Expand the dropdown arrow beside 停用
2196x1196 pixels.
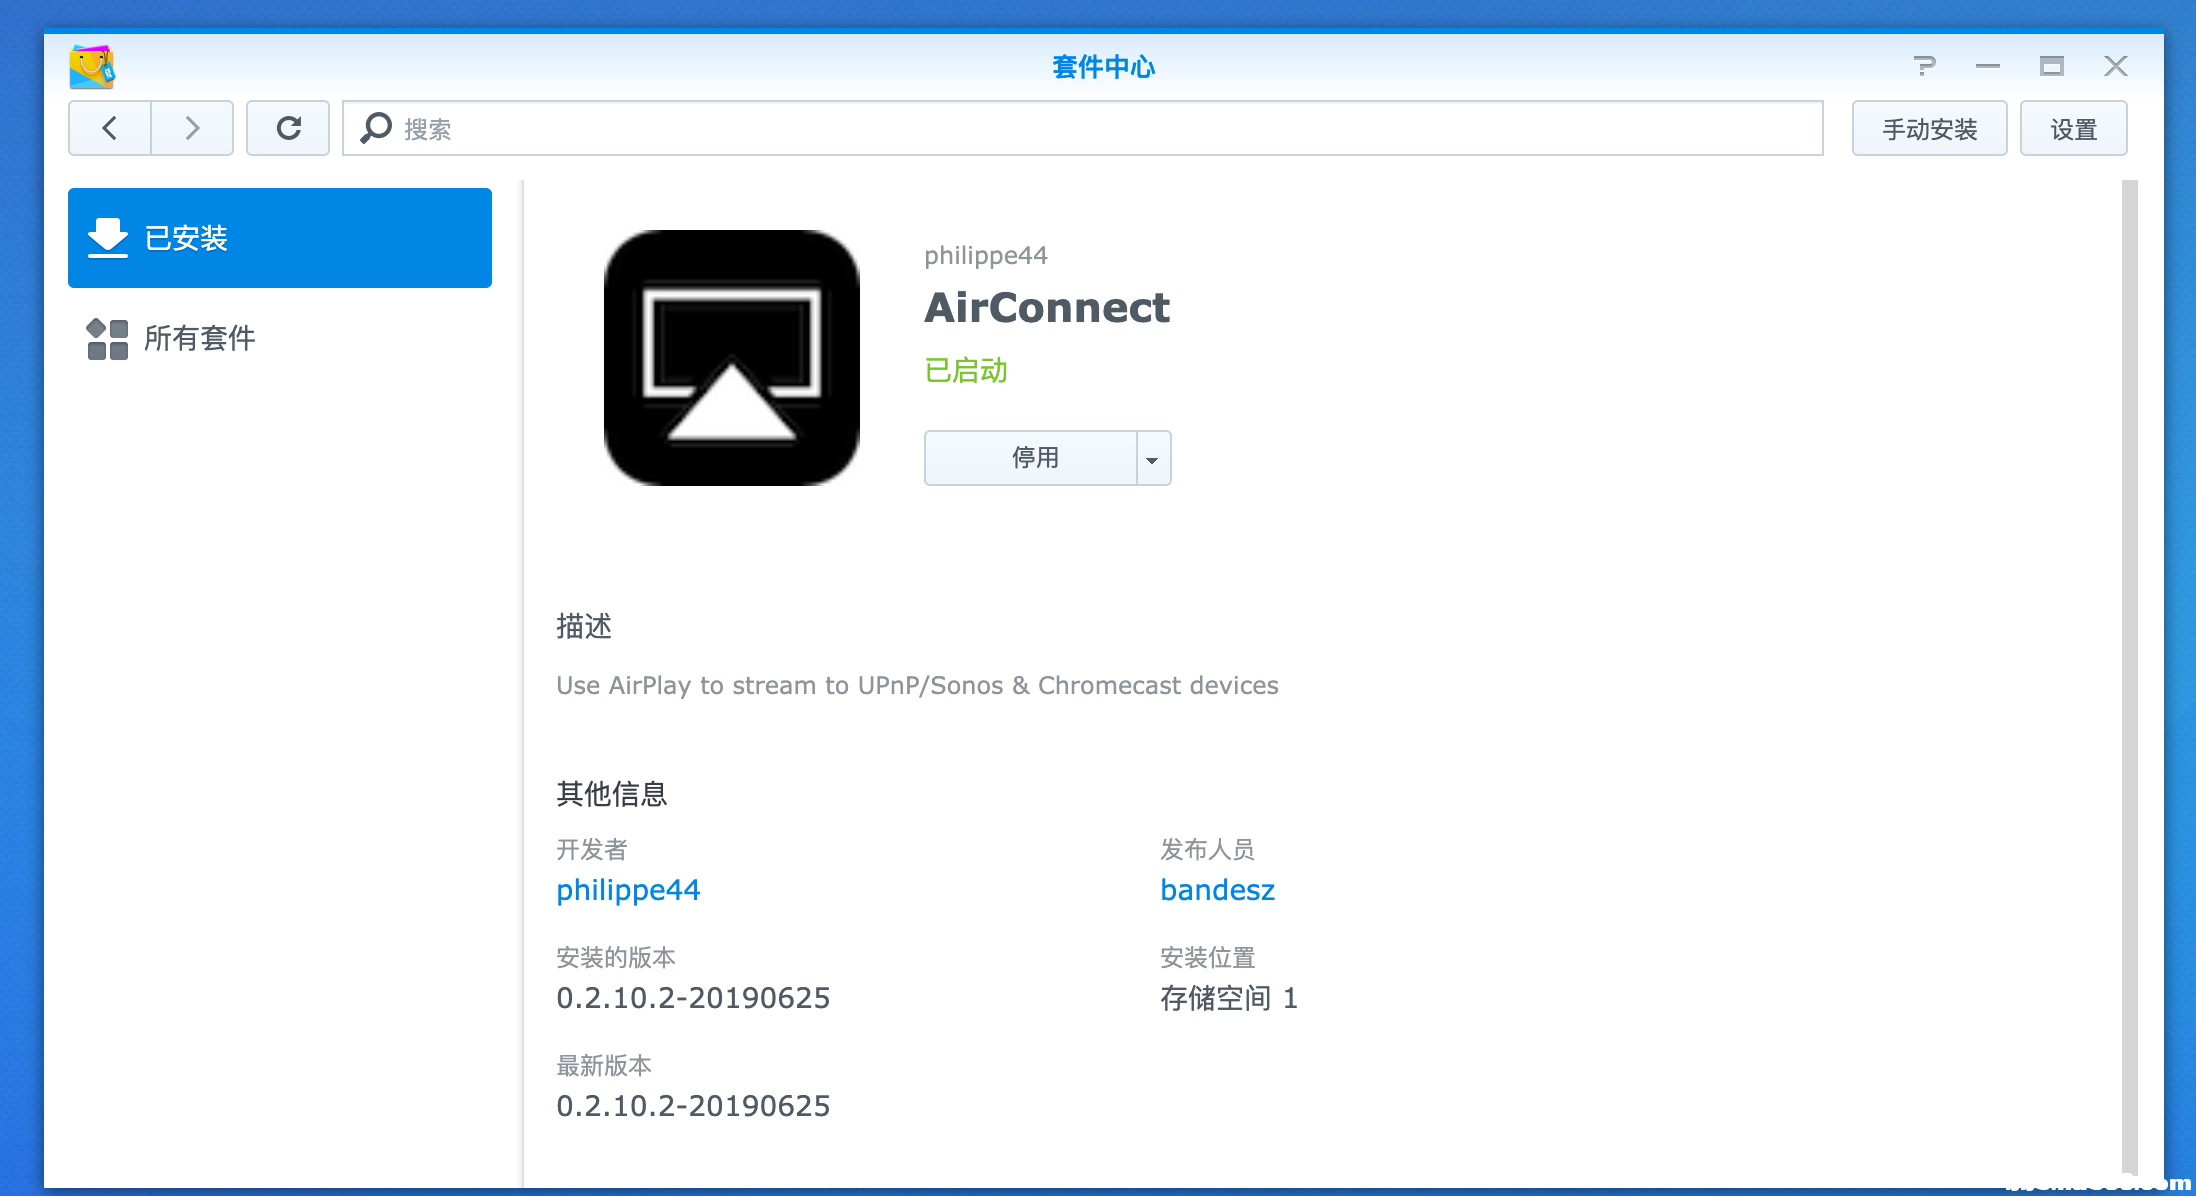tap(1153, 459)
